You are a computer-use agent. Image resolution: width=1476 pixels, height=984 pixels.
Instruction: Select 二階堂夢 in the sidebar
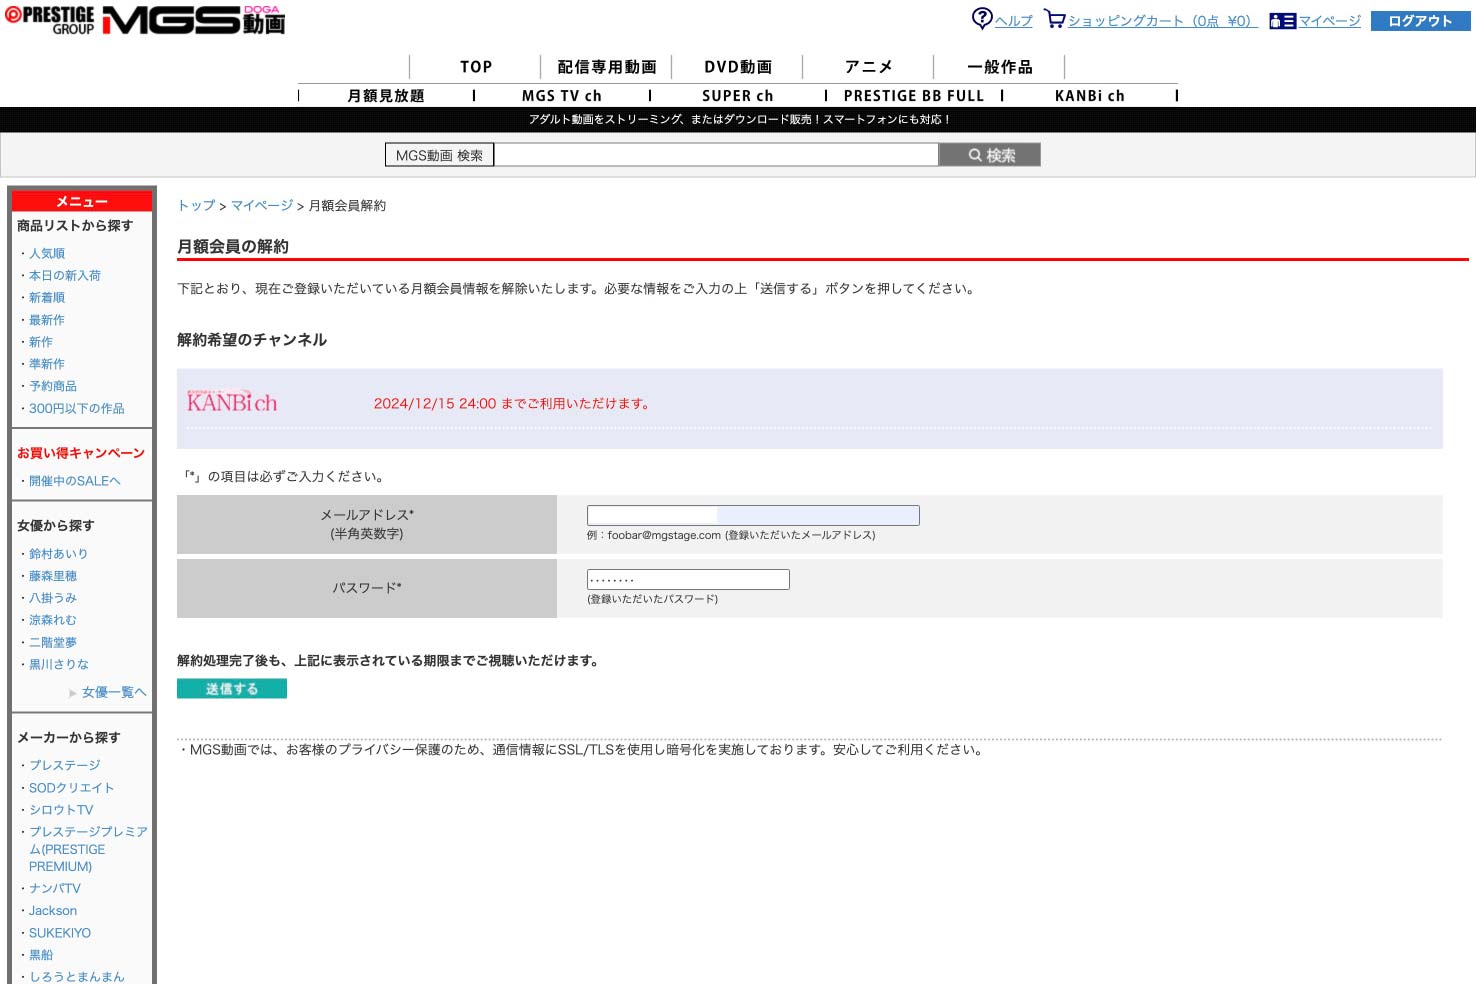(53, 642)
